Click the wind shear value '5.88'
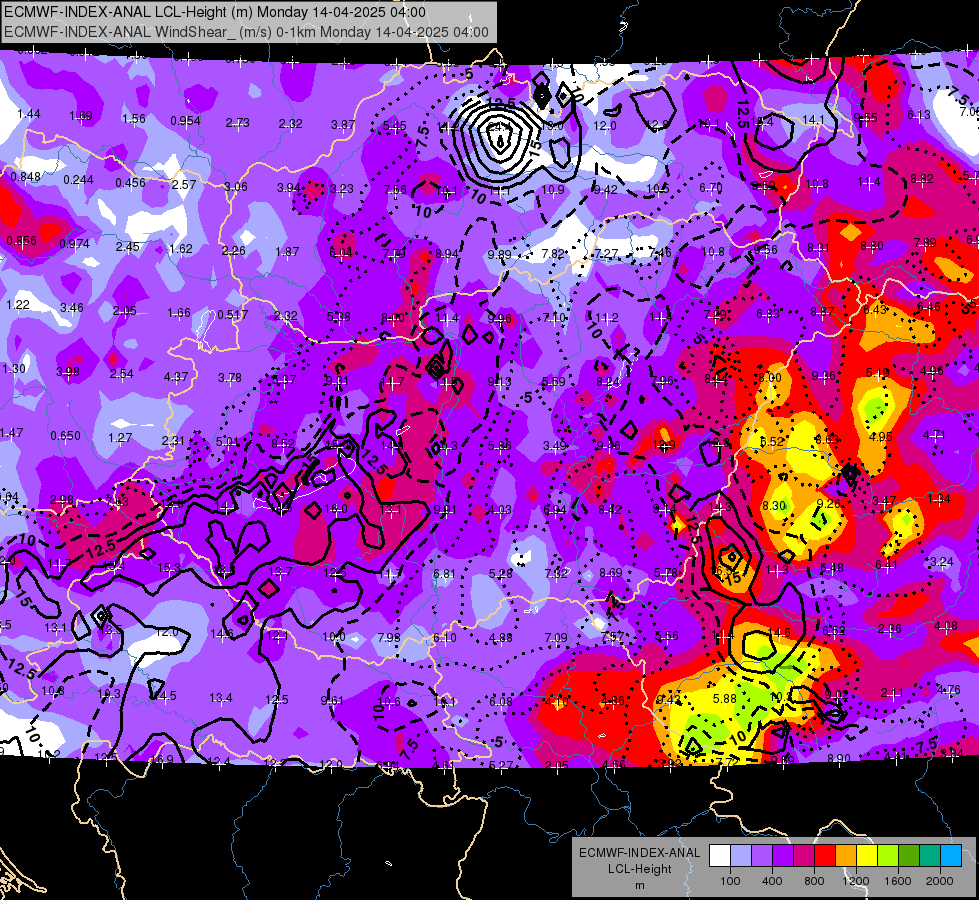 (724, 698)
